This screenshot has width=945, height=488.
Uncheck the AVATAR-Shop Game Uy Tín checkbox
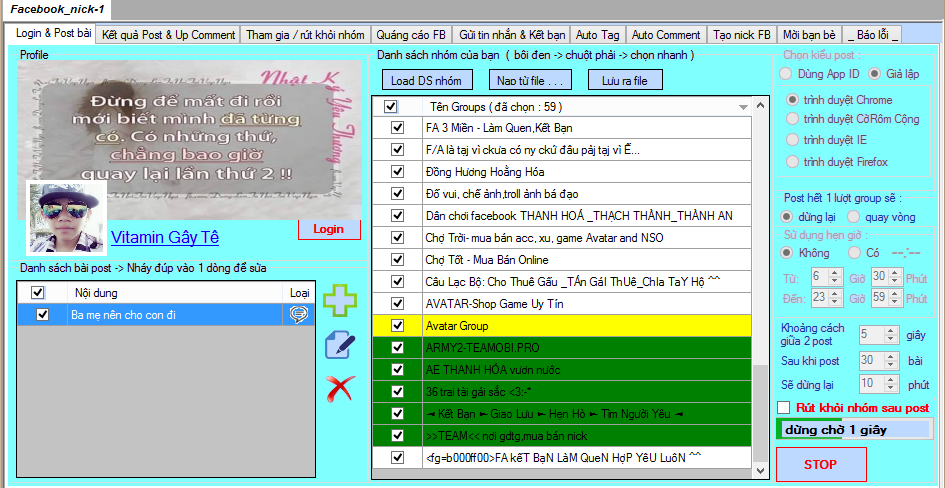click(397, 304)
